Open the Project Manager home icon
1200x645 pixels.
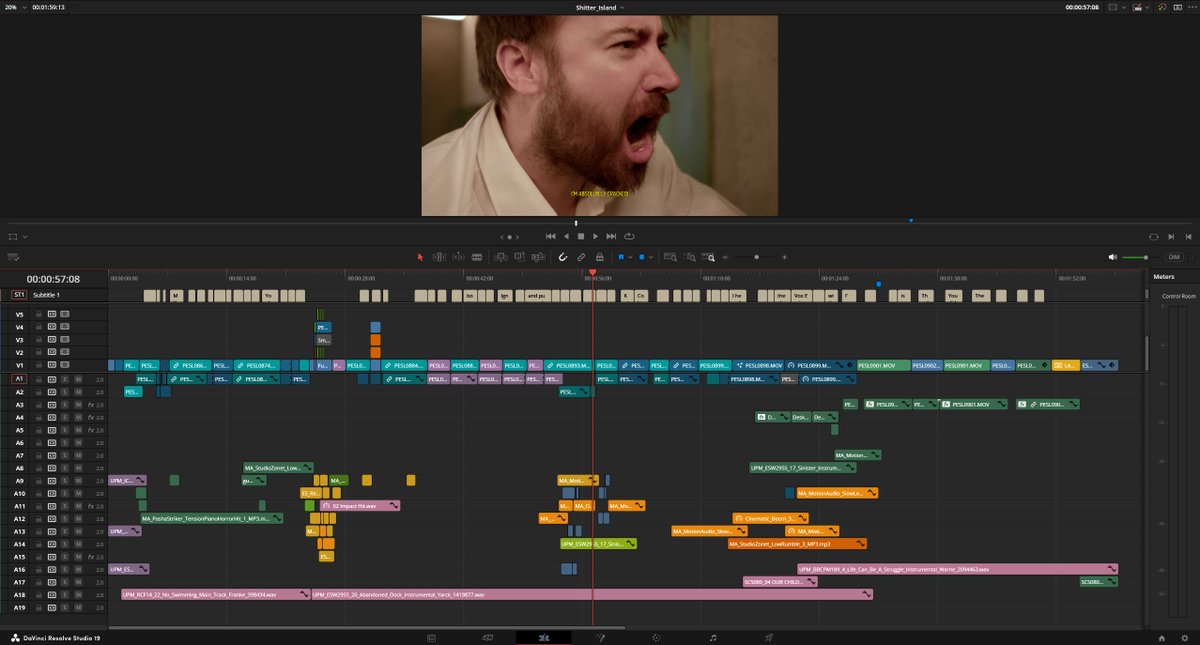coord(1161,637)
